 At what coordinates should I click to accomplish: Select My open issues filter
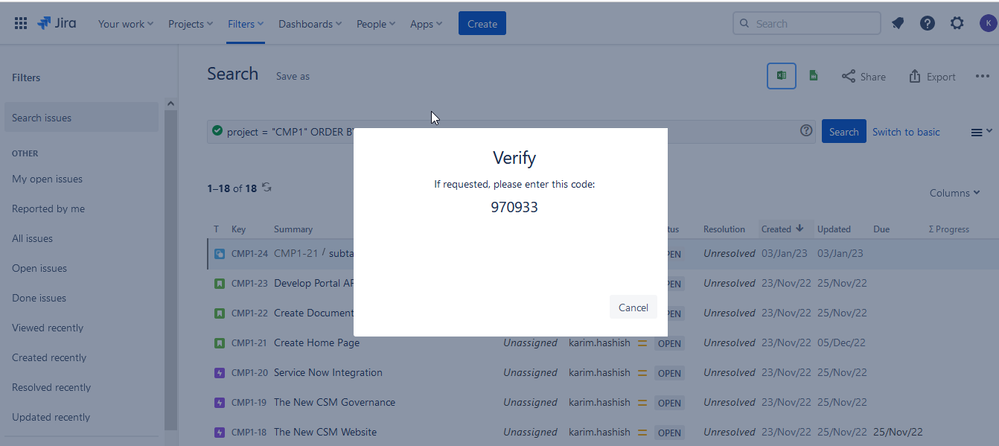(47, 179)
